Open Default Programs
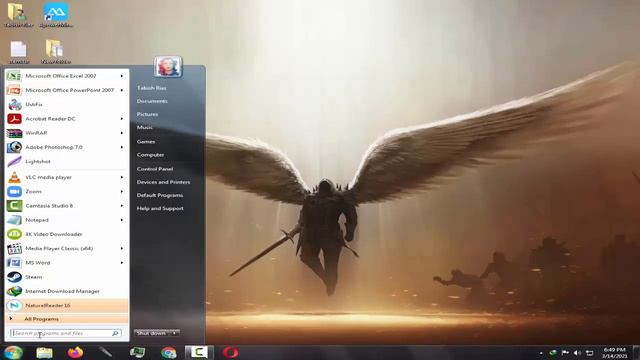This screenshot has height=360, width=640. coord(160,195)
